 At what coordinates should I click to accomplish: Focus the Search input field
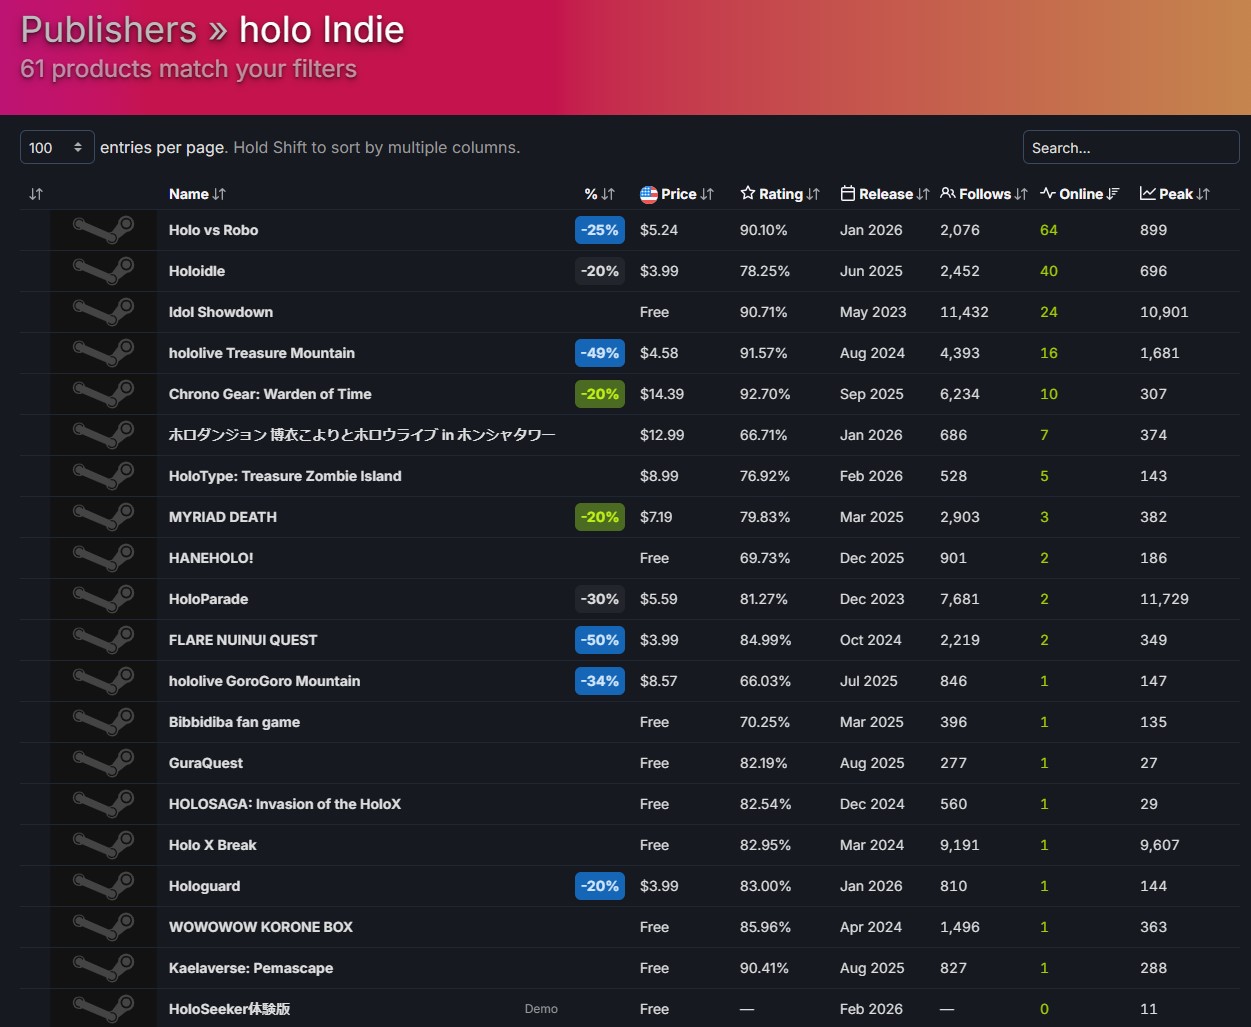click(x=1131, y=147)
